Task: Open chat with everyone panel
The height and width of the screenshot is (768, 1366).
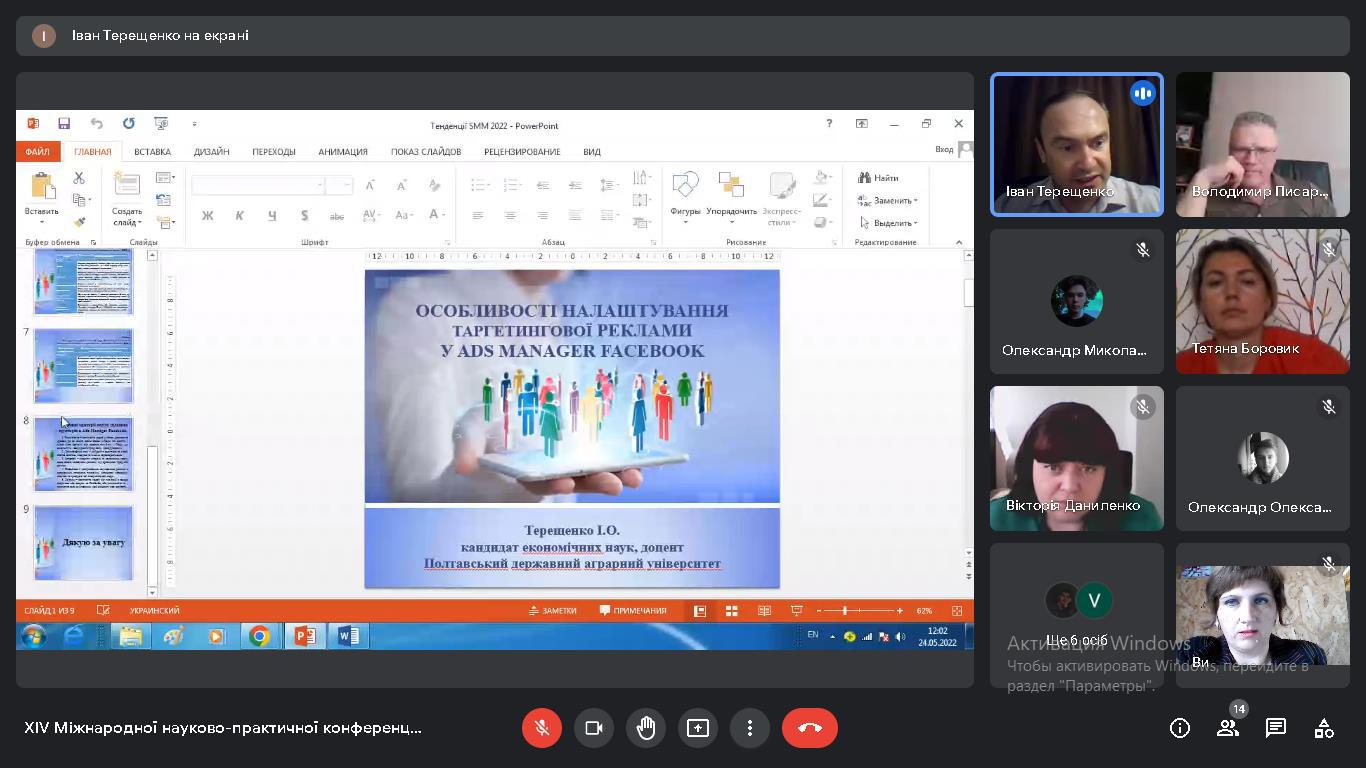Action: tap(1276, 728)
